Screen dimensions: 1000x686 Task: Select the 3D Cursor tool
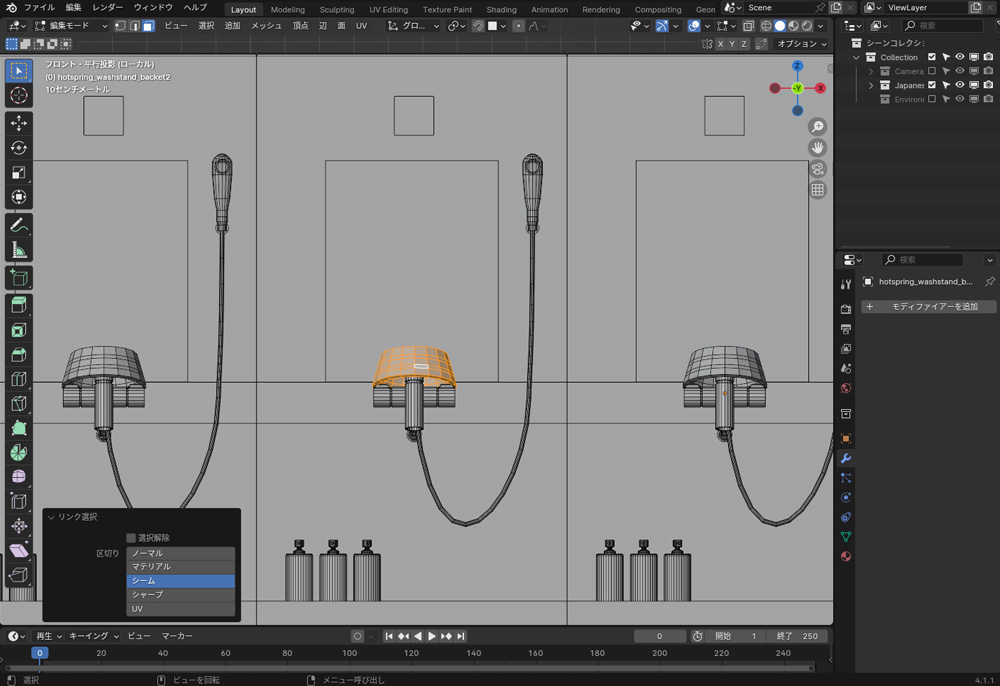coord(19,96)
